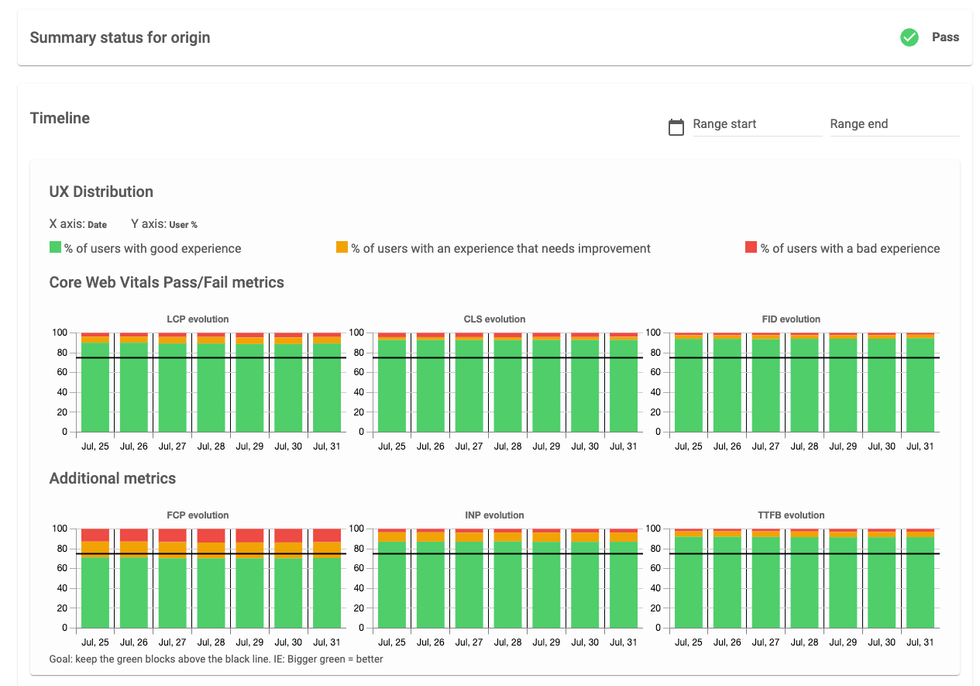
Task: Click red segment of FCP Jul, 30 bar
Action: tap(288, 535)
